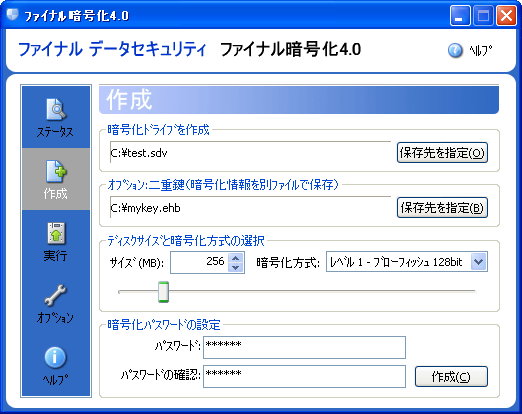This screenshot has height=414, width=522.
Task: Click the 保存先を指定(B) button
Action: tap(442, 208)
